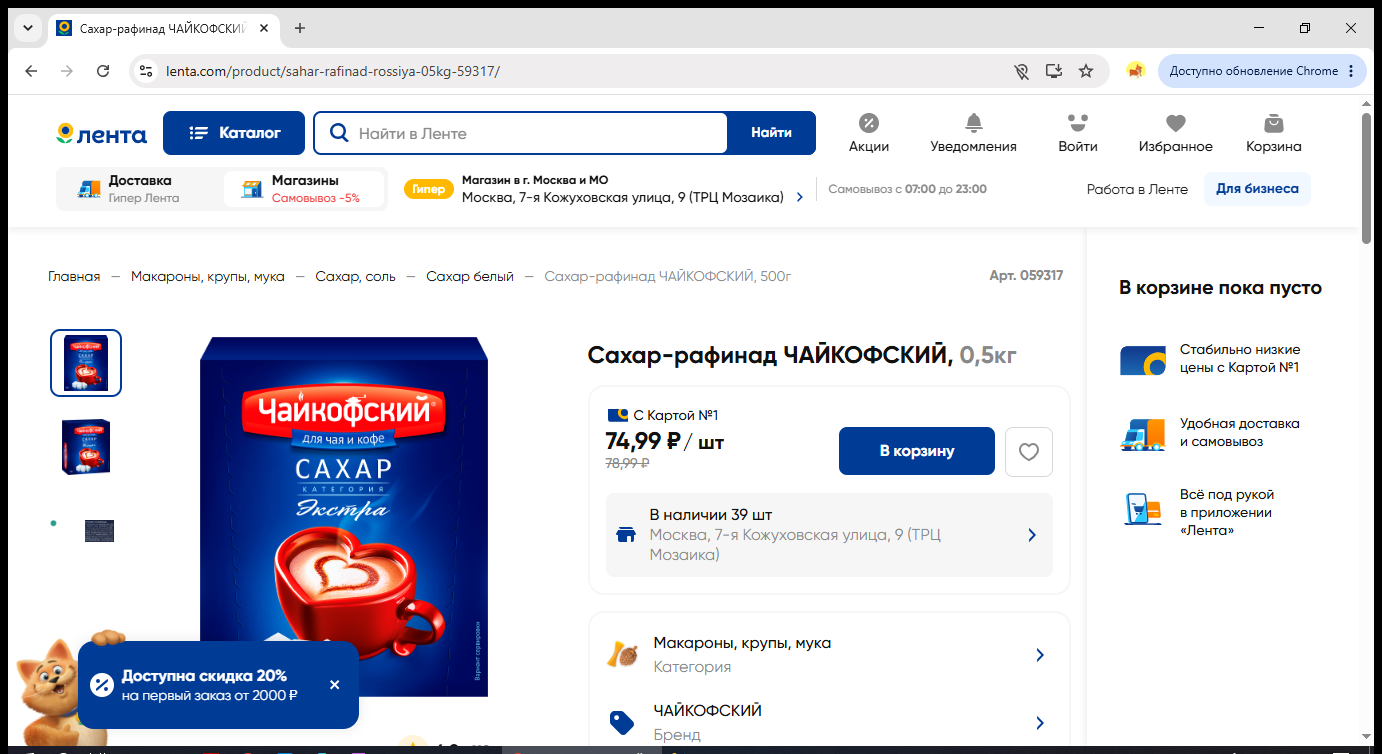
Task: Close the Сахар-рафинад ЧАЙКОФСКИЙ tab
Action: click(264, 28)
